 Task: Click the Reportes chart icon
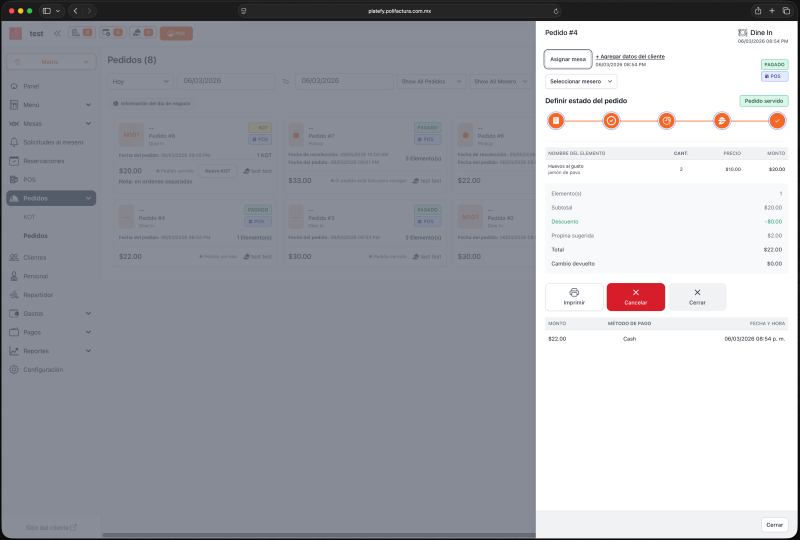[x=14, y=351]
